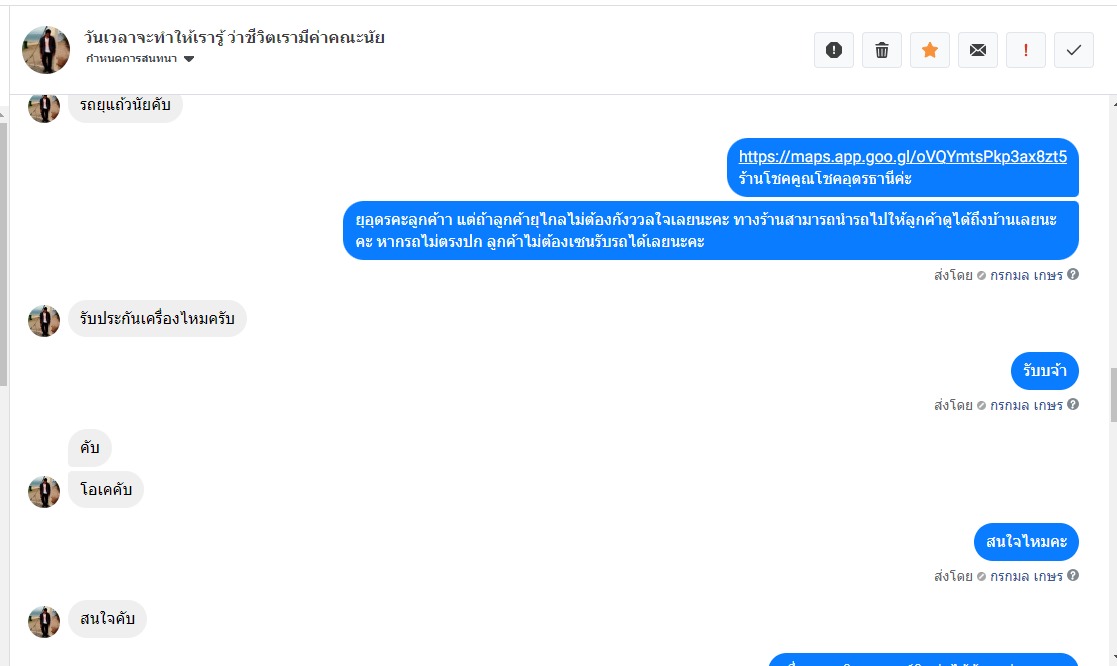Click help icon under the รับจ้า message
Screen dimensions: 1117x666
pyautogui.click(x=1073, y=405)
